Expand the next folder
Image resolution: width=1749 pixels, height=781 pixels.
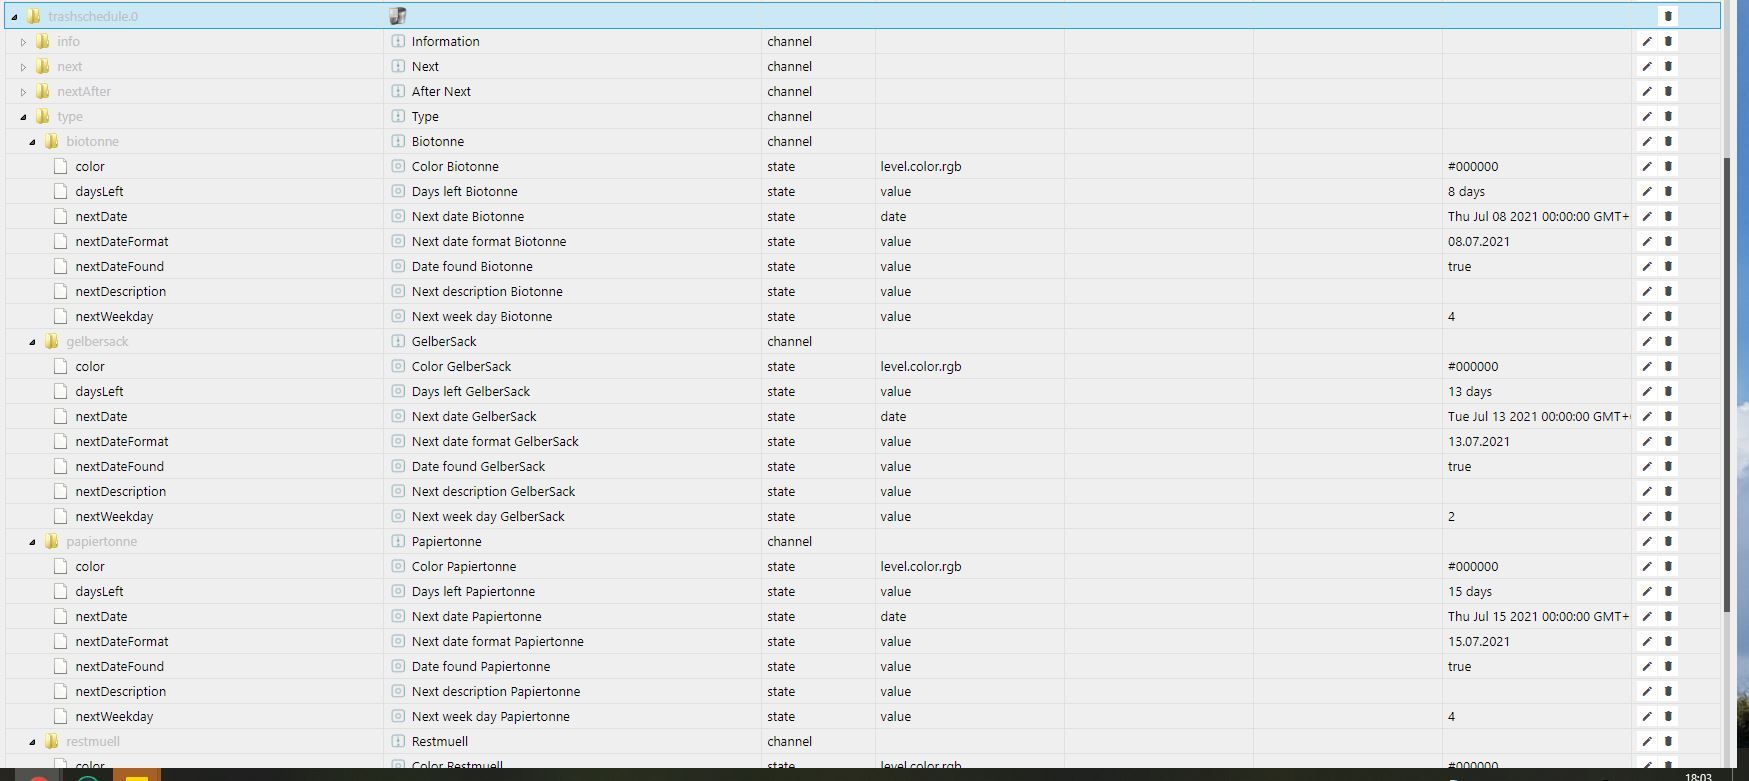coord(23,67)
